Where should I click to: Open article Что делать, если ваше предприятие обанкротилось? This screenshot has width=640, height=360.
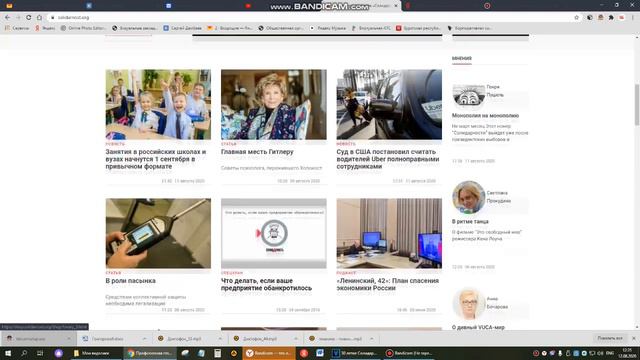pyautogui.click(x=267, y=284)
